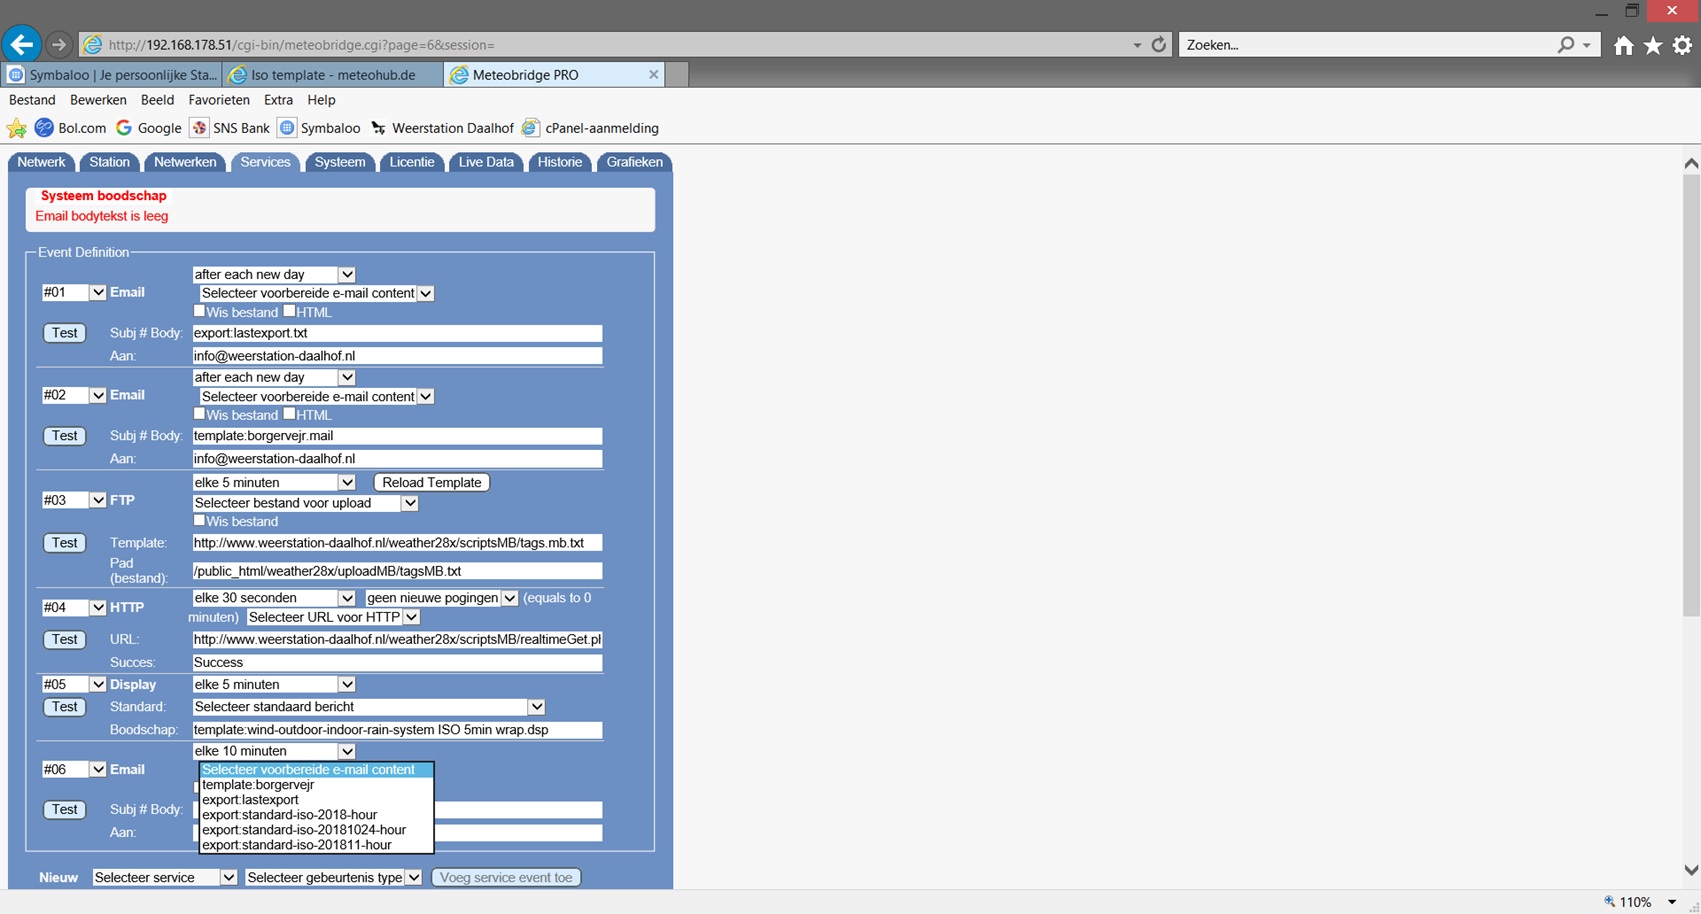Switch to Iso template - meteohub.de tab
1701x914 pixels.
(333, 75)
